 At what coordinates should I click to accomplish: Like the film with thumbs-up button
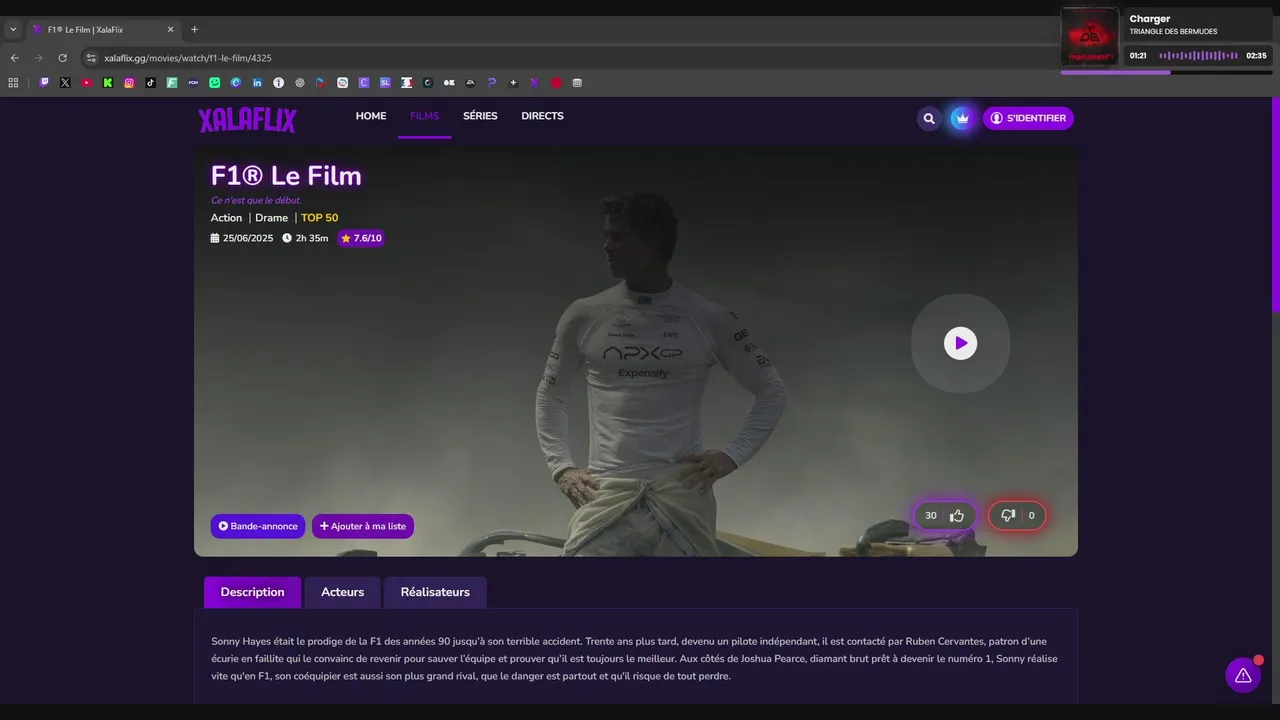[945, 516]
